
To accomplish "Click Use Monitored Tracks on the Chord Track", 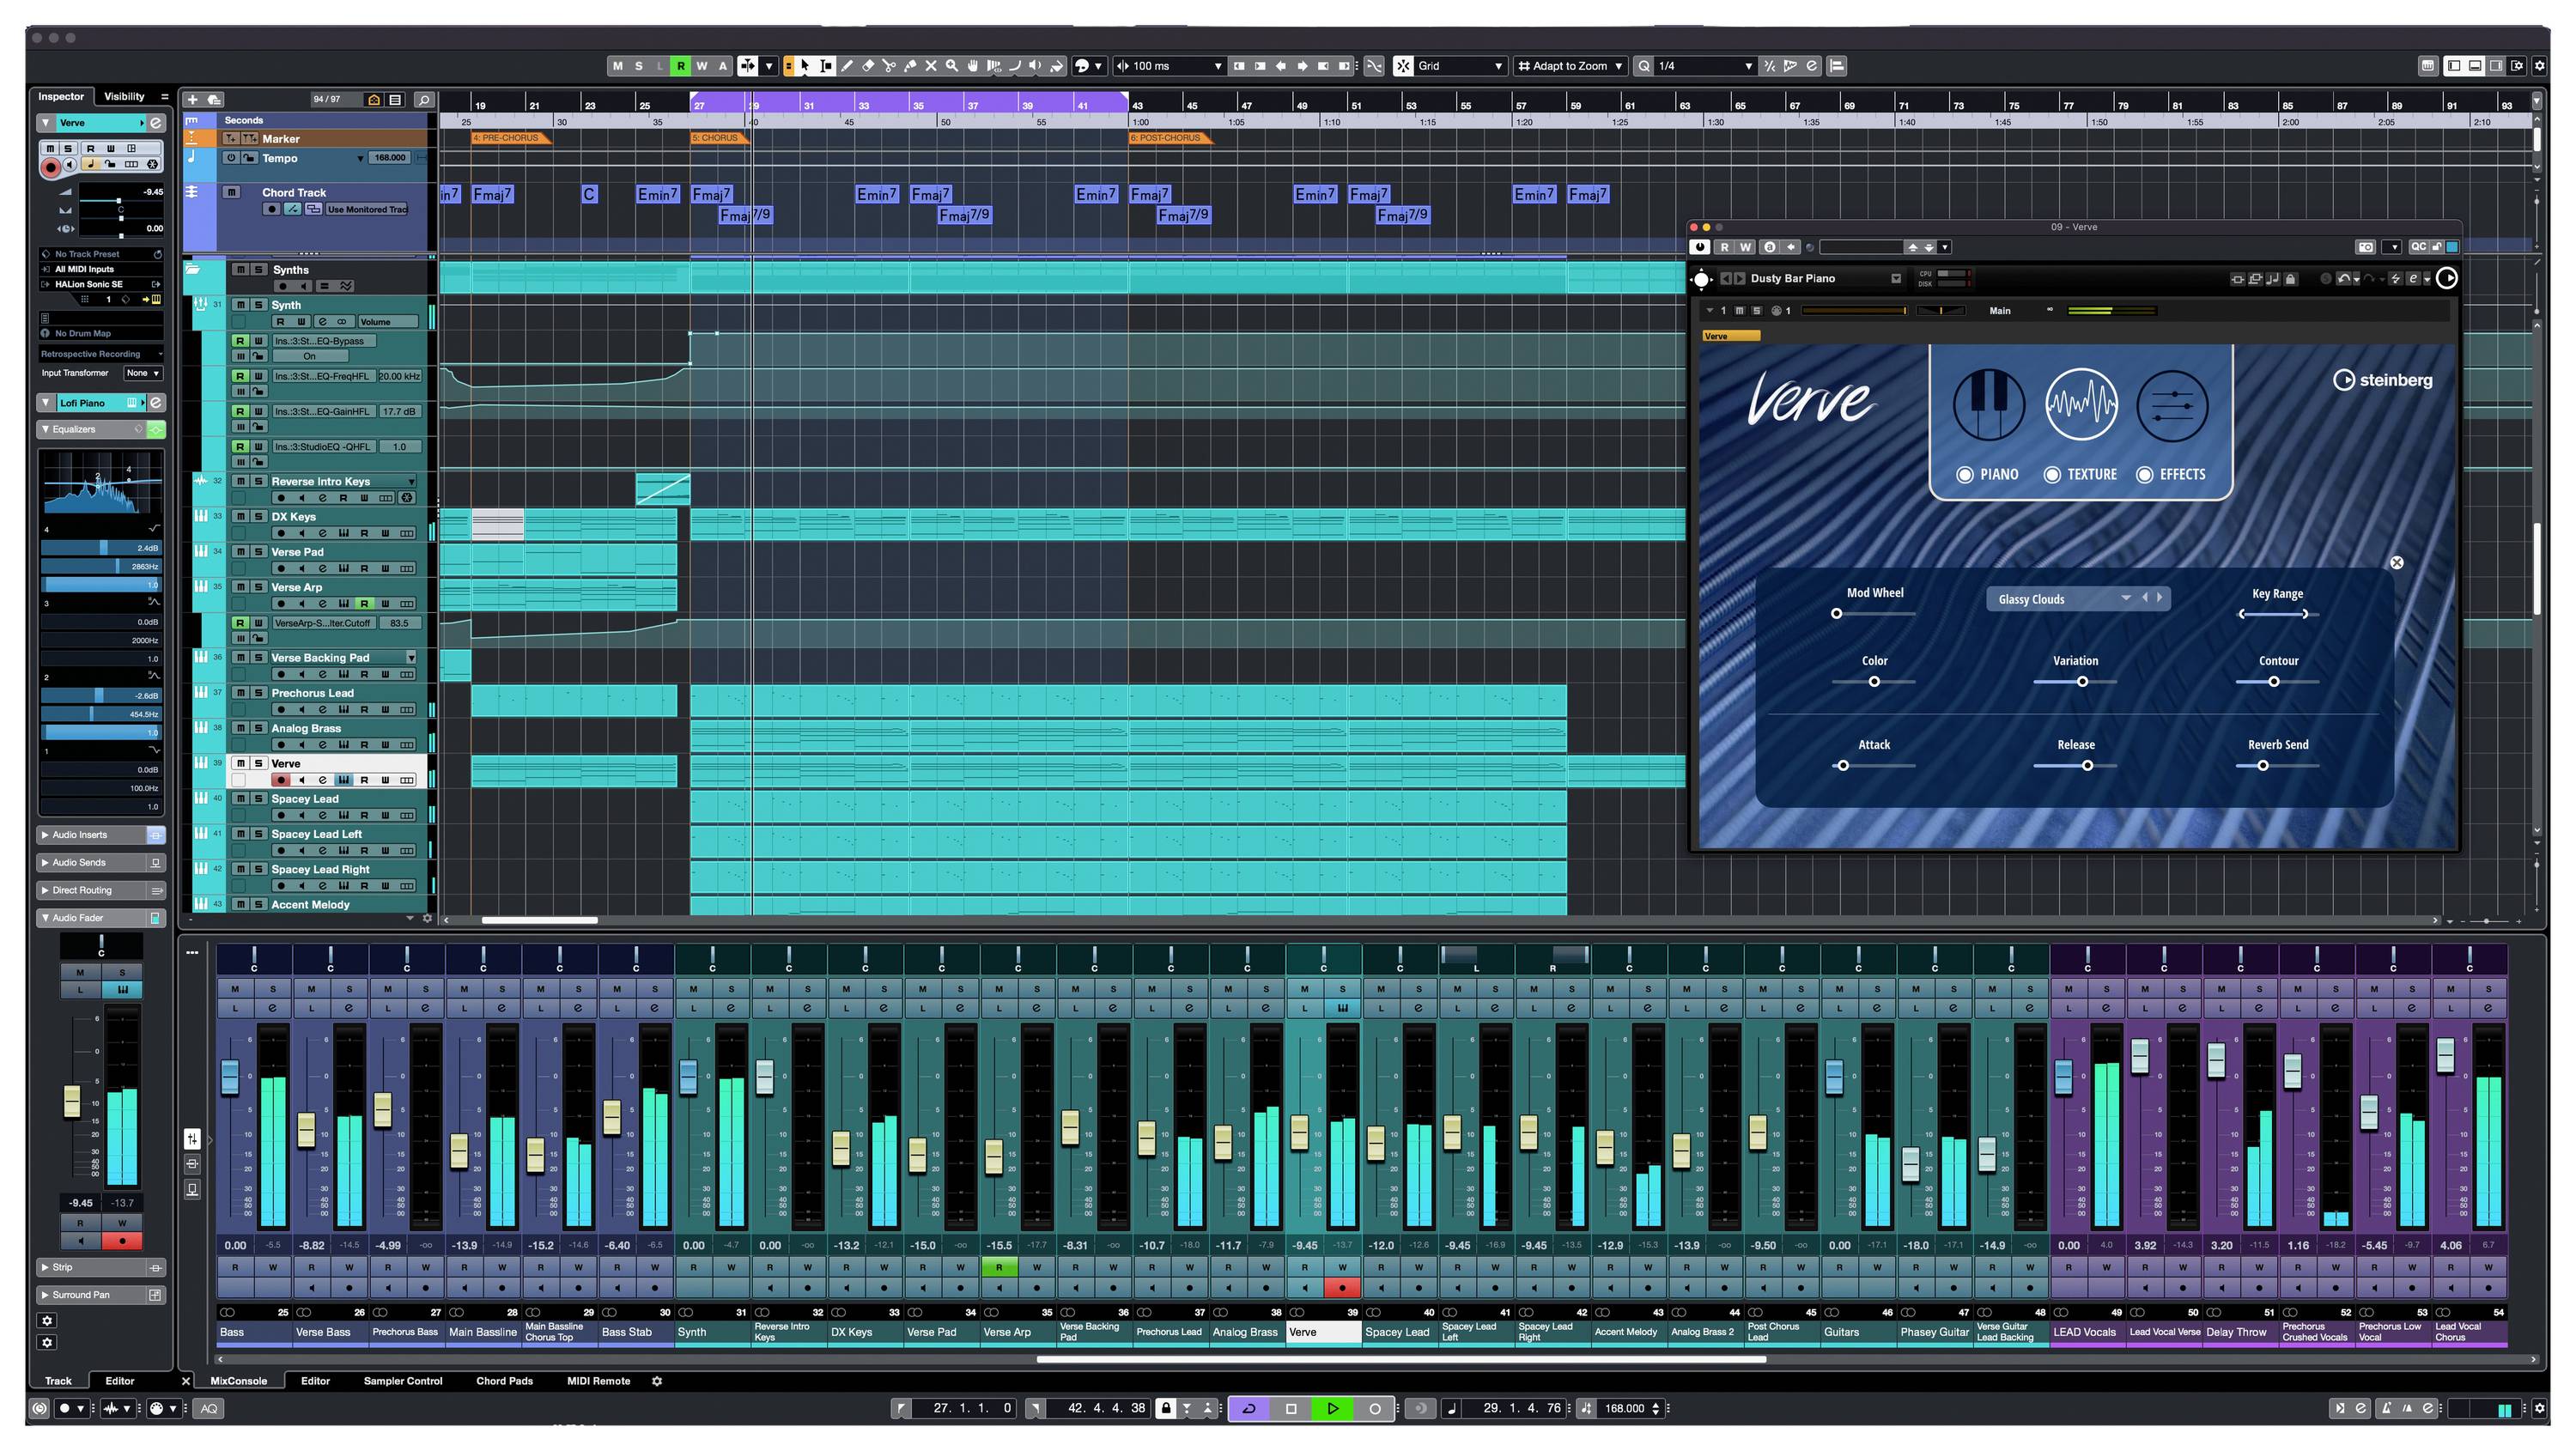I will (365, 209).
